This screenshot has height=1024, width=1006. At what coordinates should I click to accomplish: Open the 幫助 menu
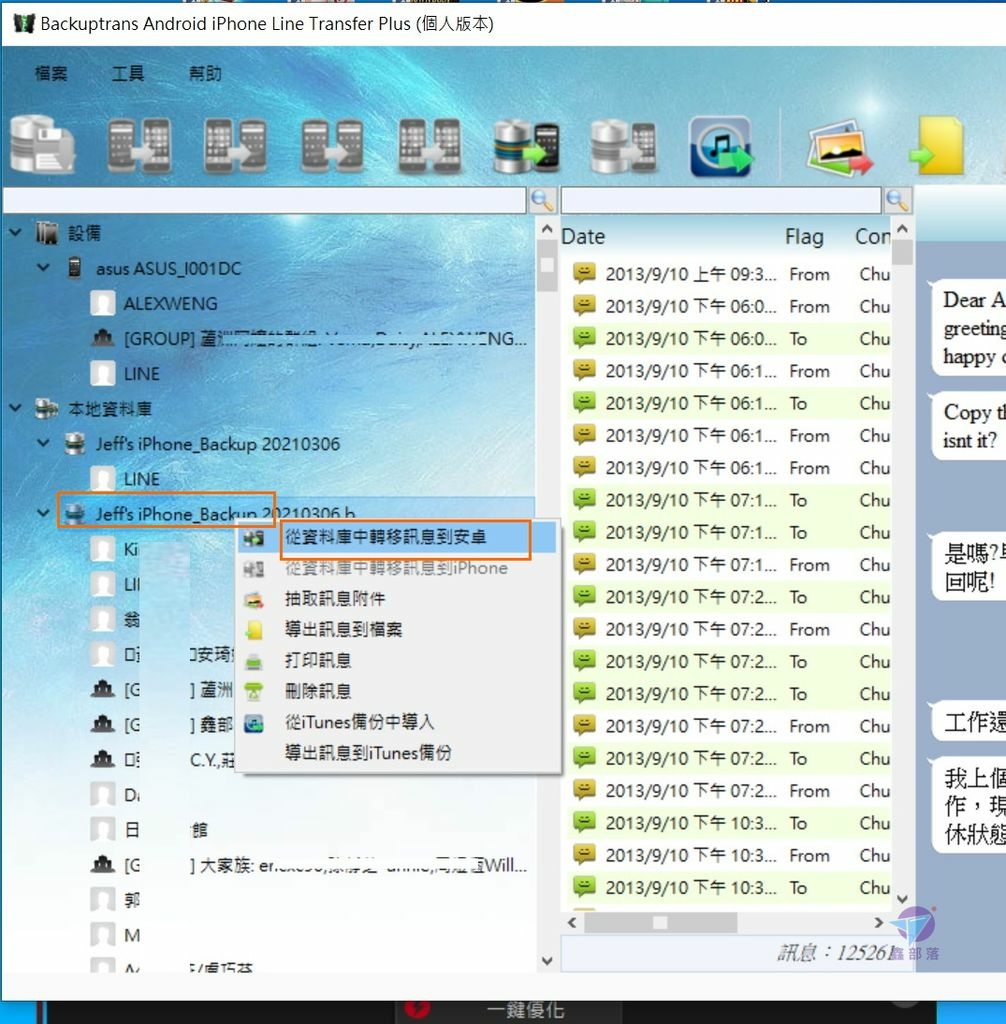pos(205,73)
